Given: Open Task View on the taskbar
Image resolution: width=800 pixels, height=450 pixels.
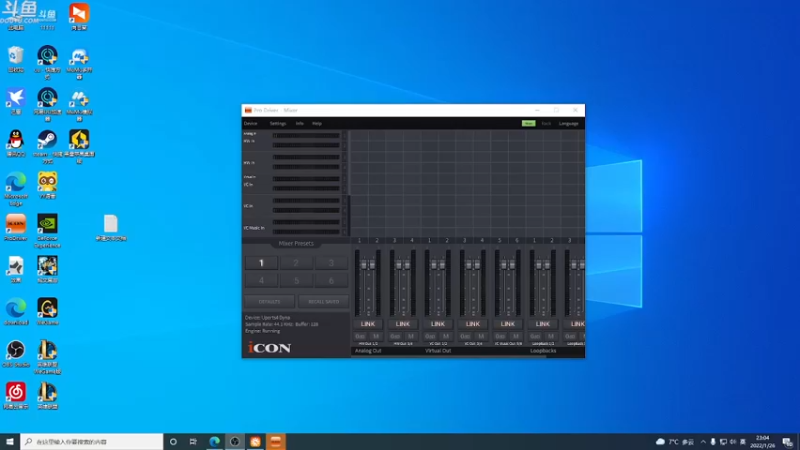Looking at the screenshot, I should coord(193,441).
